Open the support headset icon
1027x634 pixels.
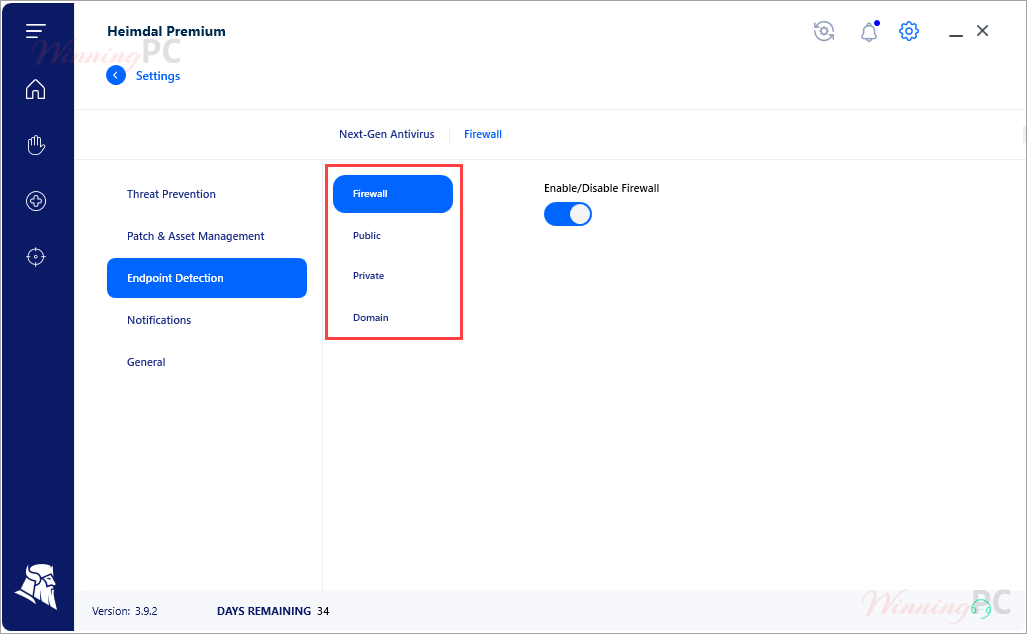pyautogui.click(x=980, y=609)
